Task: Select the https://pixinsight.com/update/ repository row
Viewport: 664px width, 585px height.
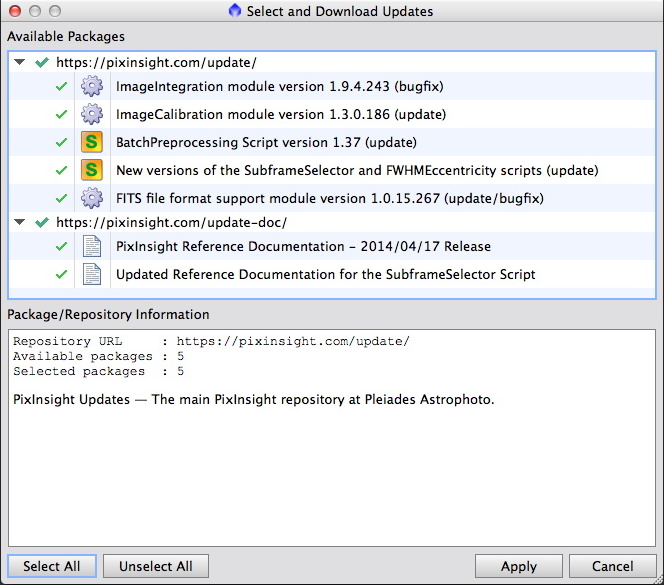Action: click(x=332, y=62)
